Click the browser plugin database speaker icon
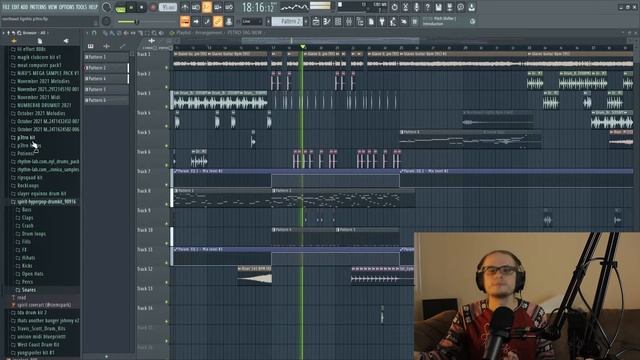The image size is (640, 360). click(x=66, y=41)
